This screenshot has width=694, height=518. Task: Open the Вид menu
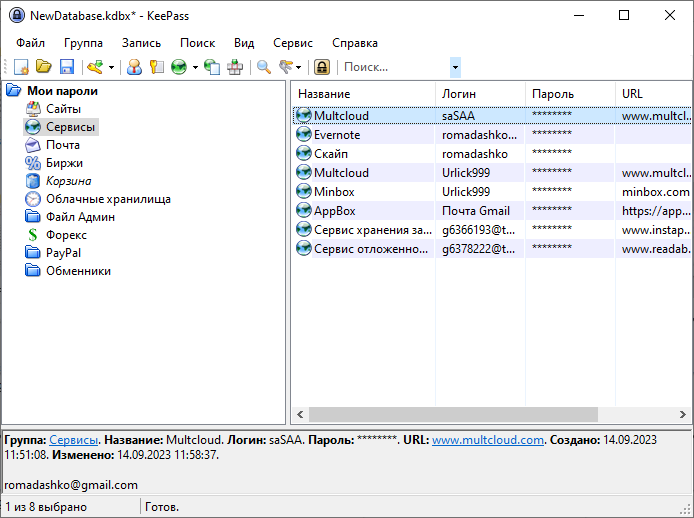(x=244, y=43)
